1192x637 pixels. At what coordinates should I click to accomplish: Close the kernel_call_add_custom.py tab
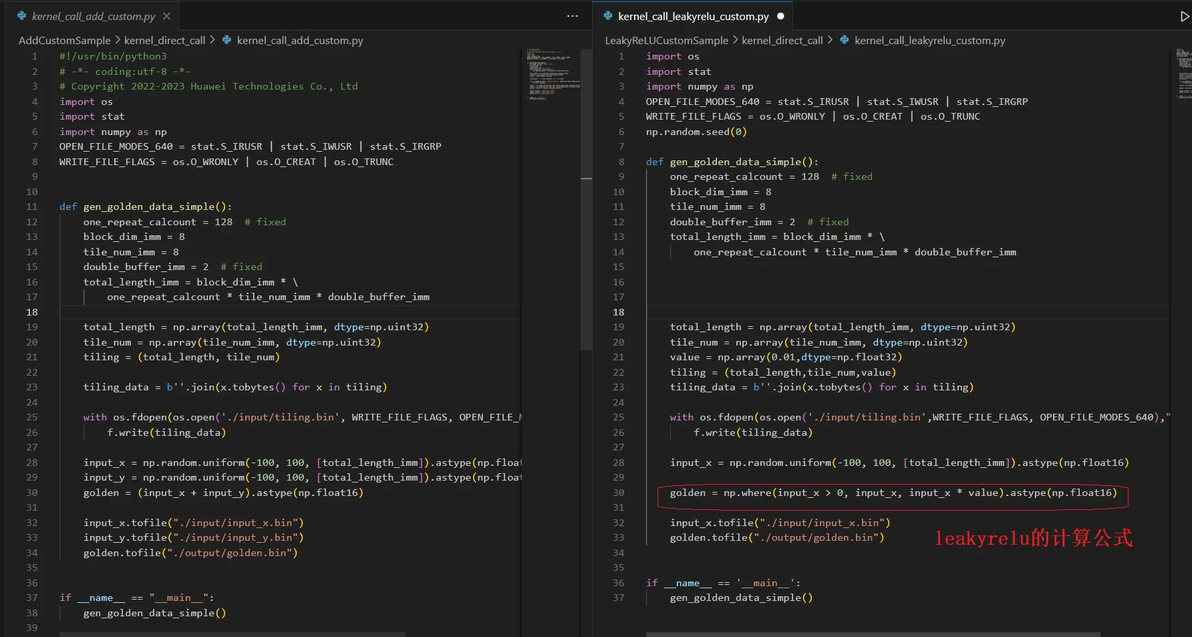pyautogui.click(x=166, y=16)
